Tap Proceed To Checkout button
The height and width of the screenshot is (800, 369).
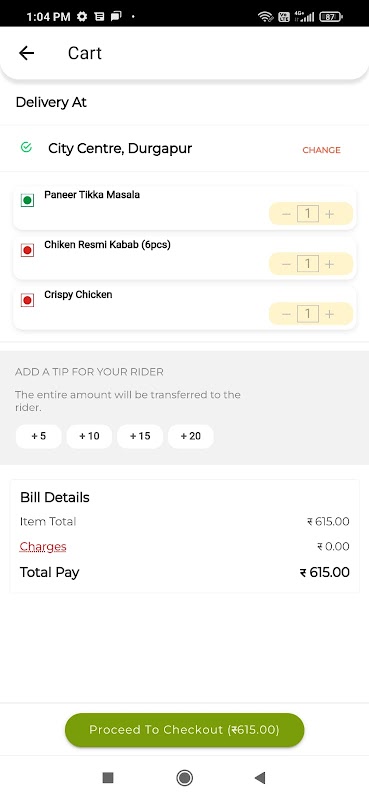coord(185,730)
